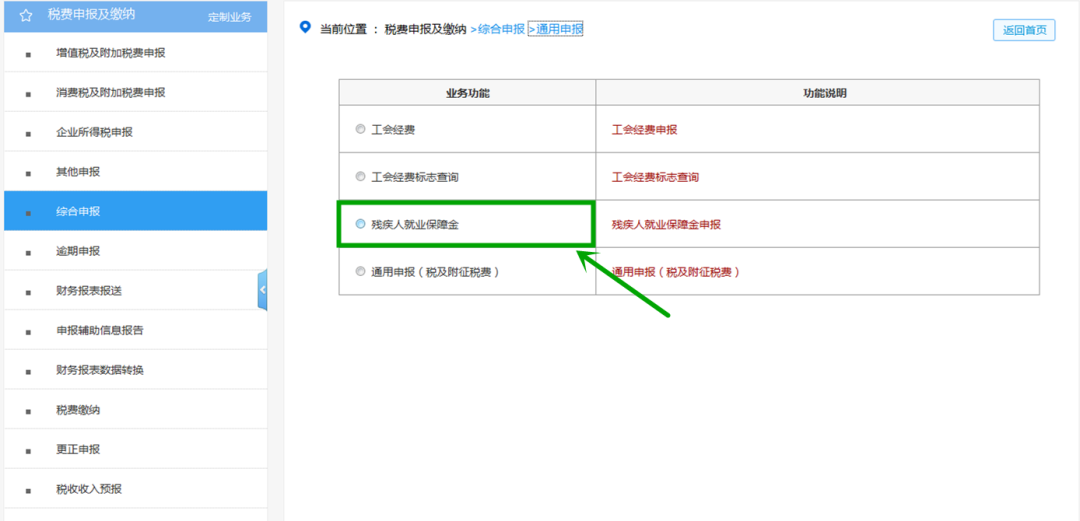Viewport: 1080px width, 521px height.
Task: Open 消费税及附加税费申报 menu item
Action: coord(136,92)
